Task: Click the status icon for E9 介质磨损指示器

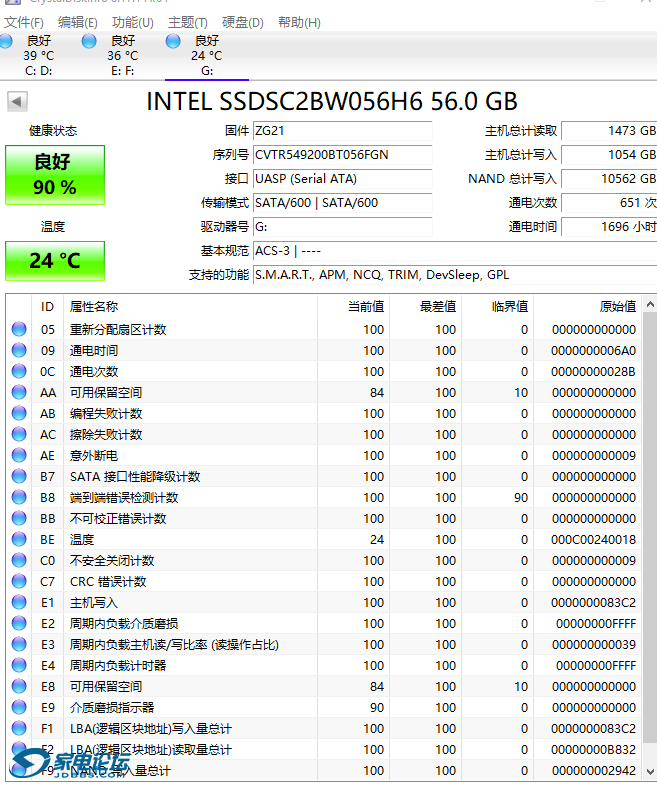Action: pyautogui.click(x=19, y=707)
